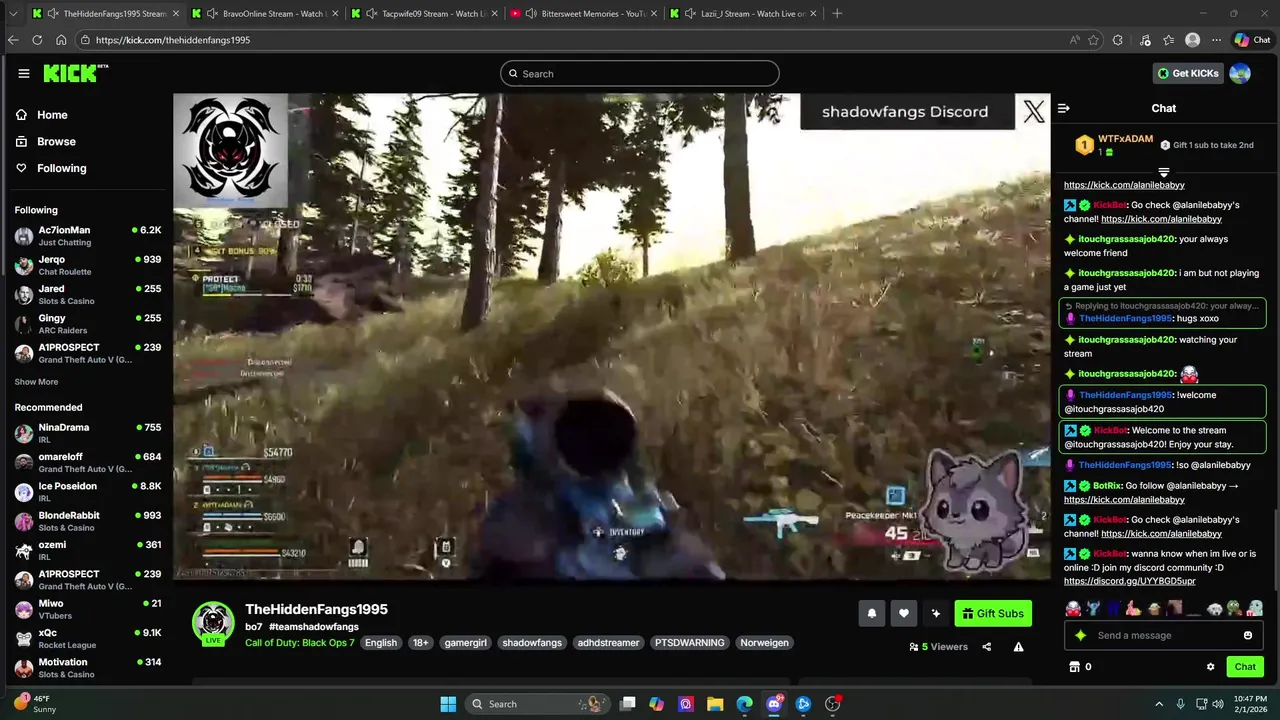Open the emoji picker smiley icon

(x=1248, y=635)
